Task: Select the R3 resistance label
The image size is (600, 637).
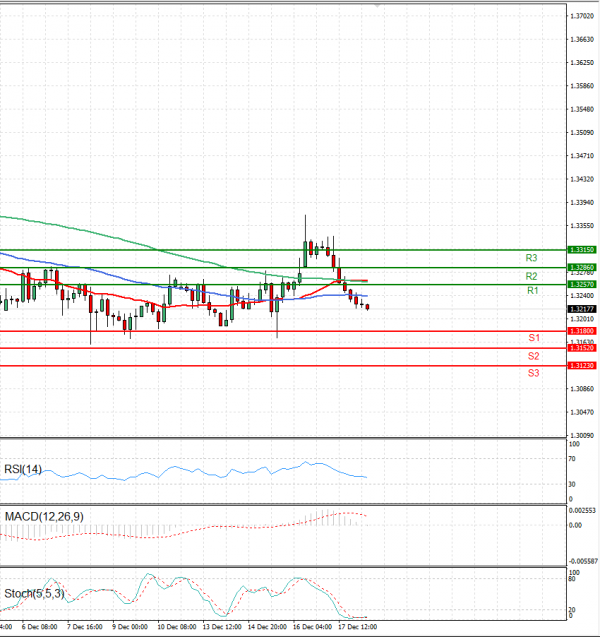Action: [x=531, y=258]
